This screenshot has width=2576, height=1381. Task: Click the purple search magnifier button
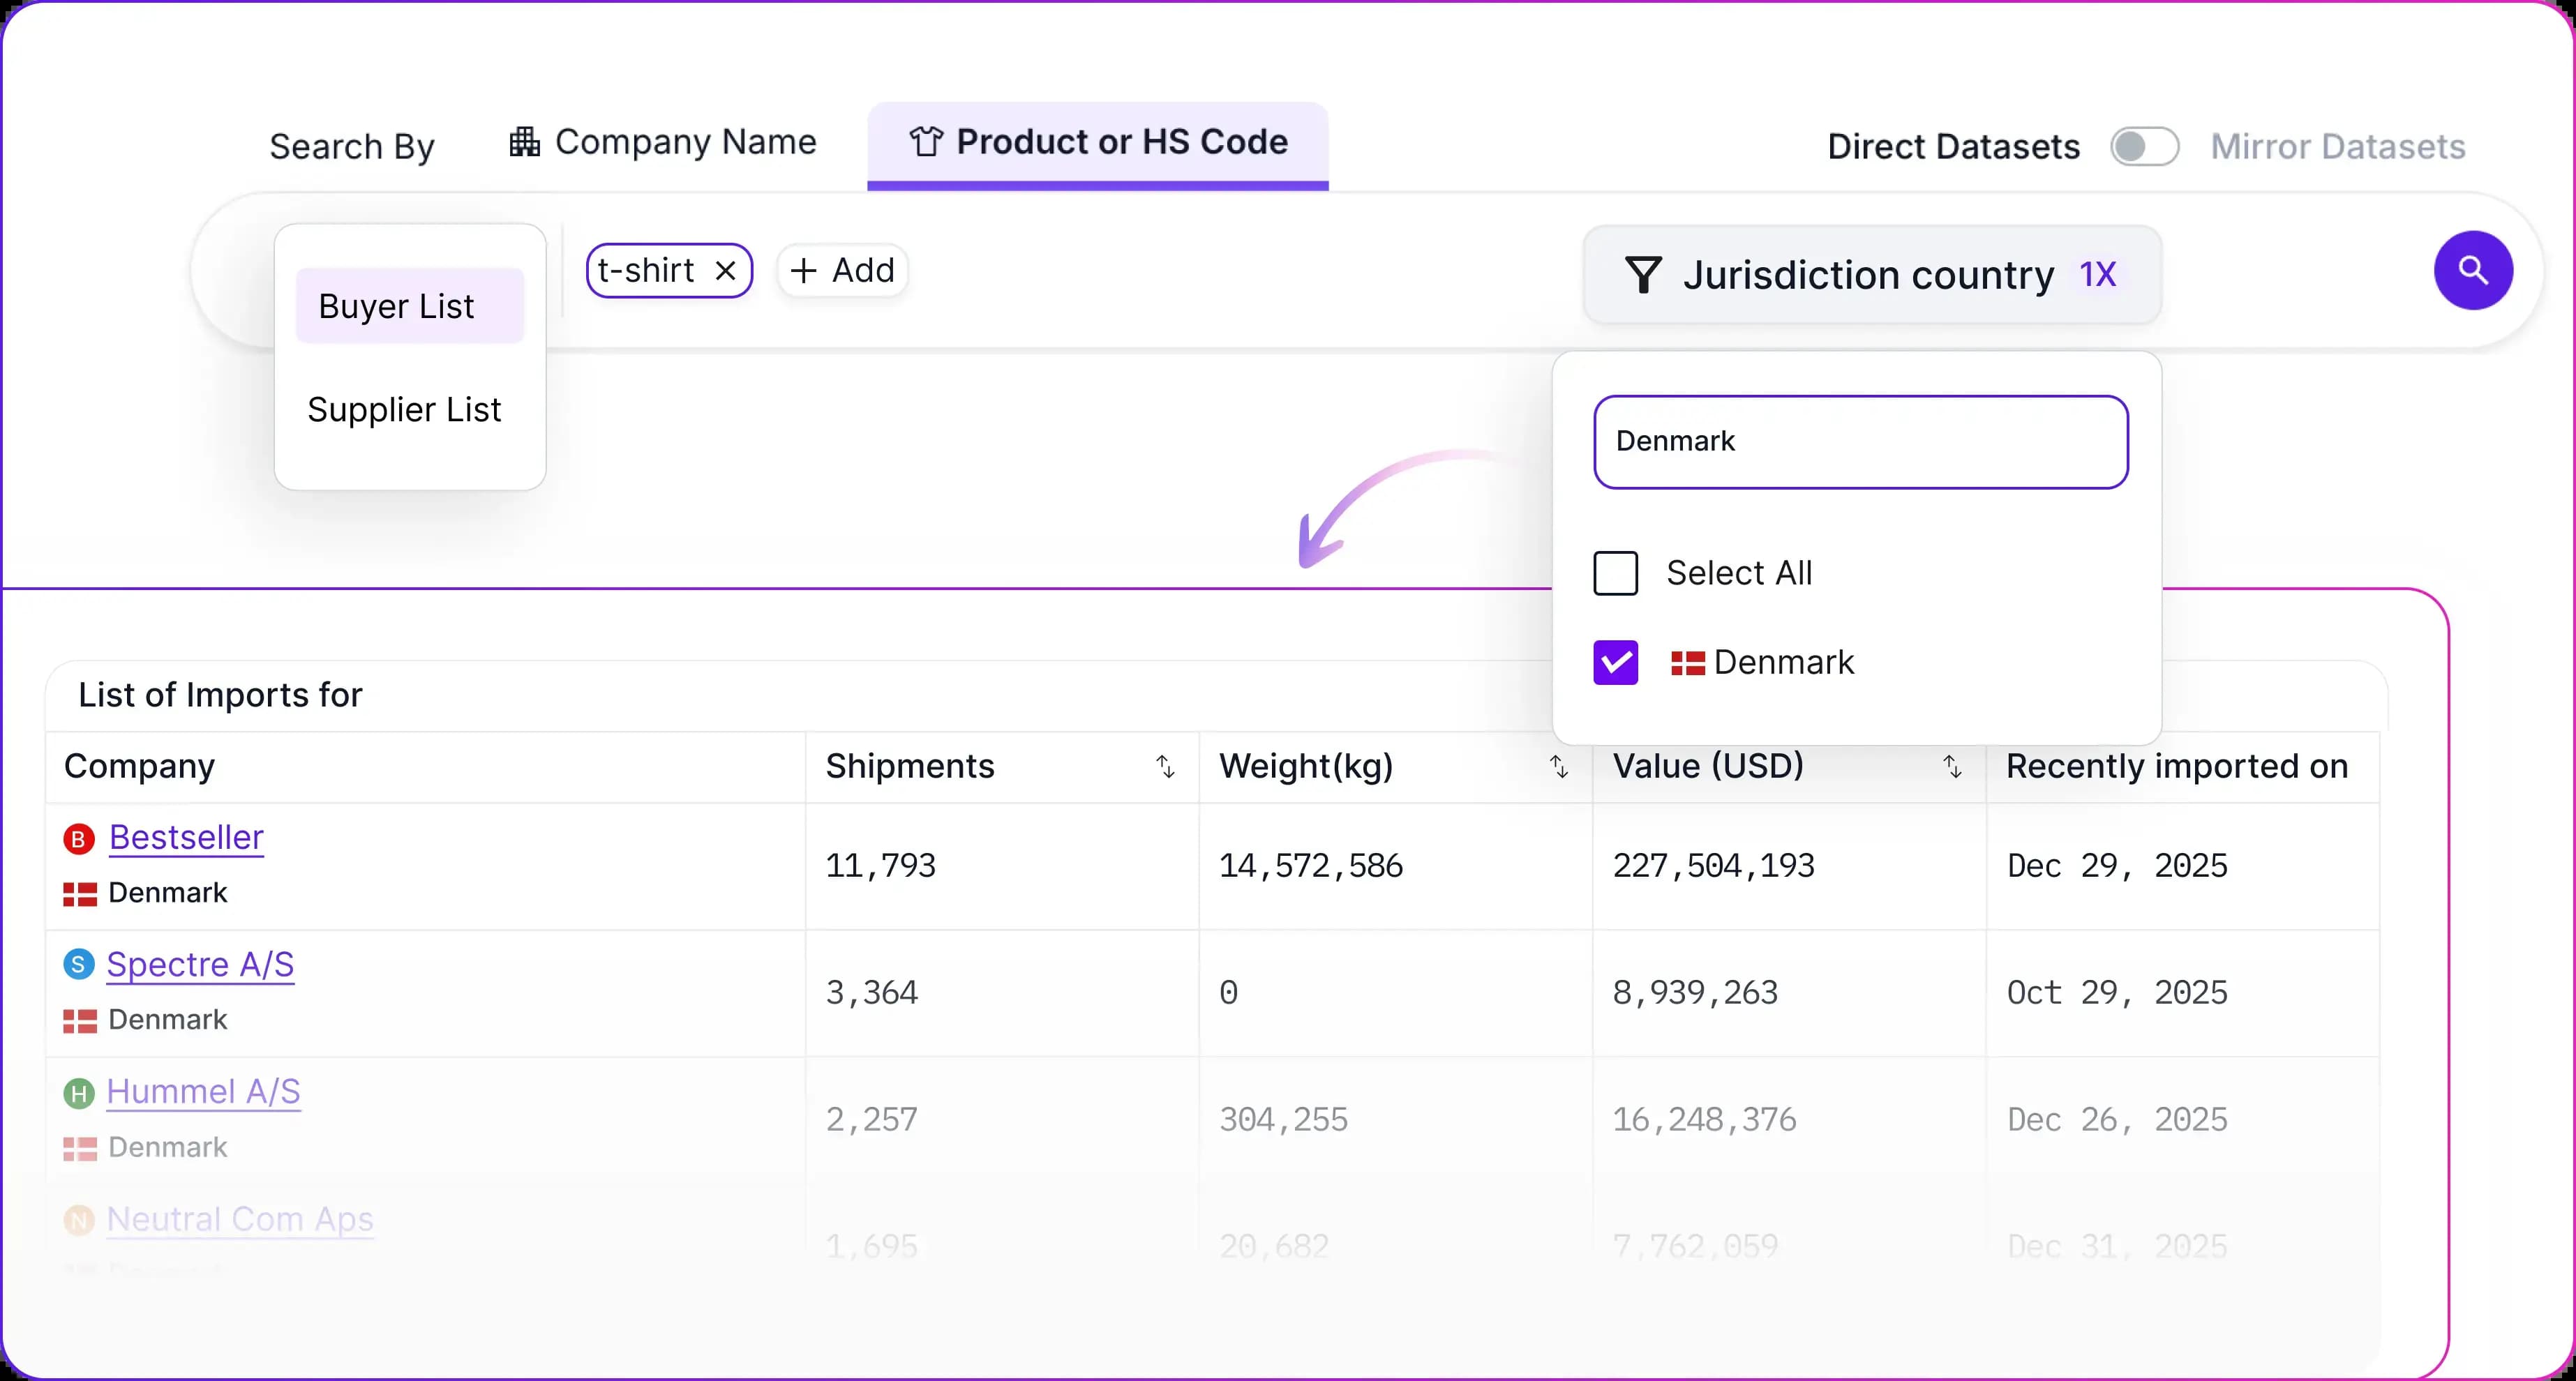point(2472,270)
